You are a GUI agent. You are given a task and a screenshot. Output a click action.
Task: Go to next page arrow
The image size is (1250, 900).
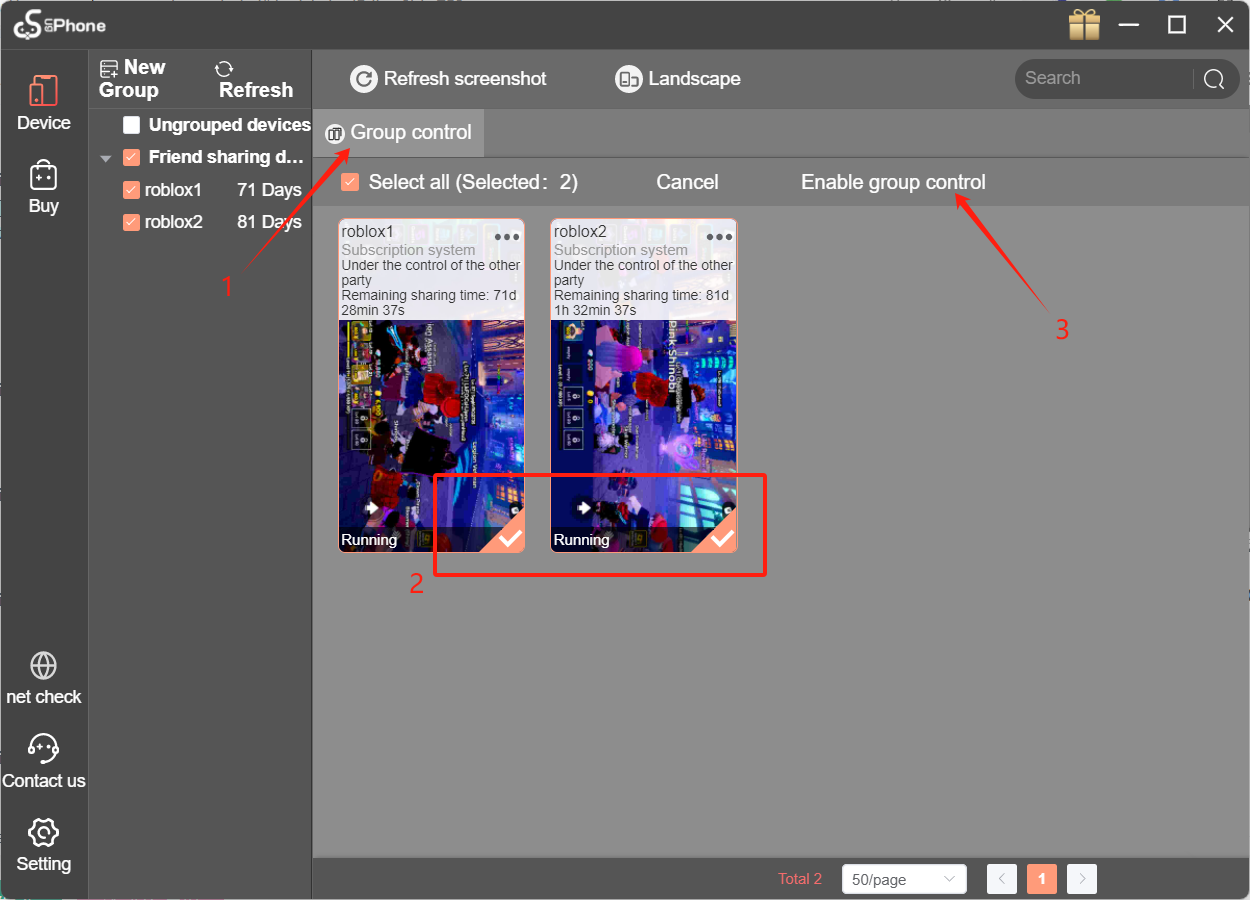(1082, 879)
